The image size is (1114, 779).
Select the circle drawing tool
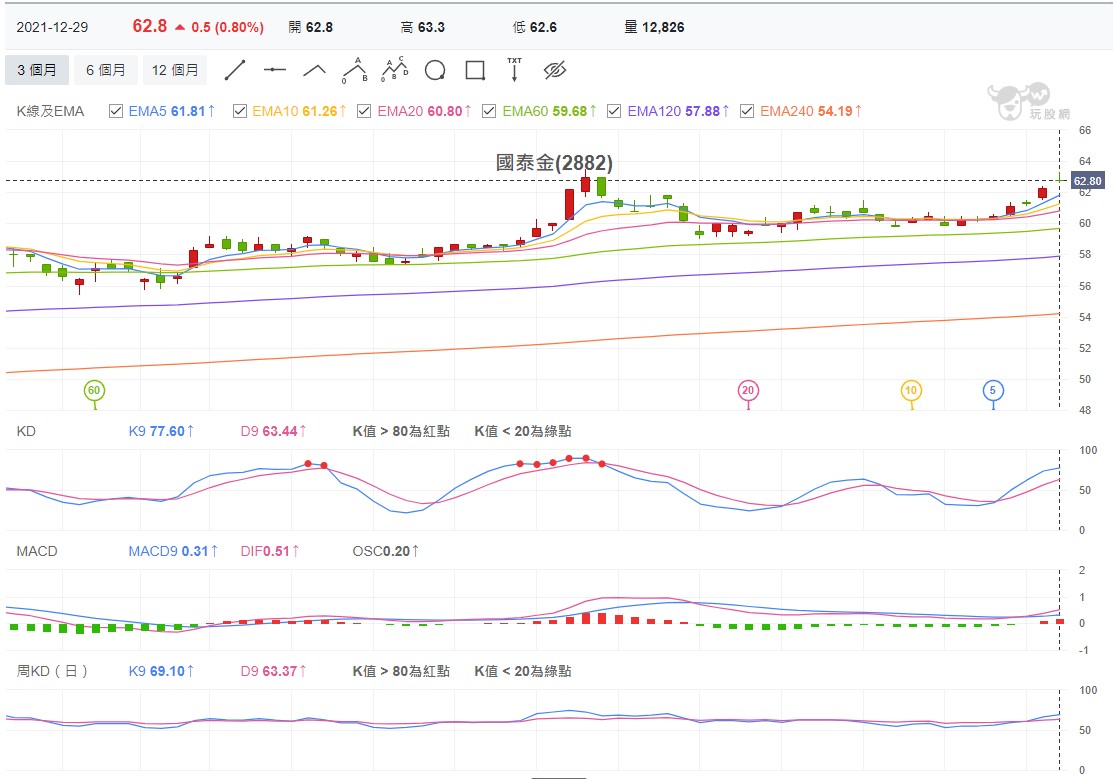click(x=435, y=70)
